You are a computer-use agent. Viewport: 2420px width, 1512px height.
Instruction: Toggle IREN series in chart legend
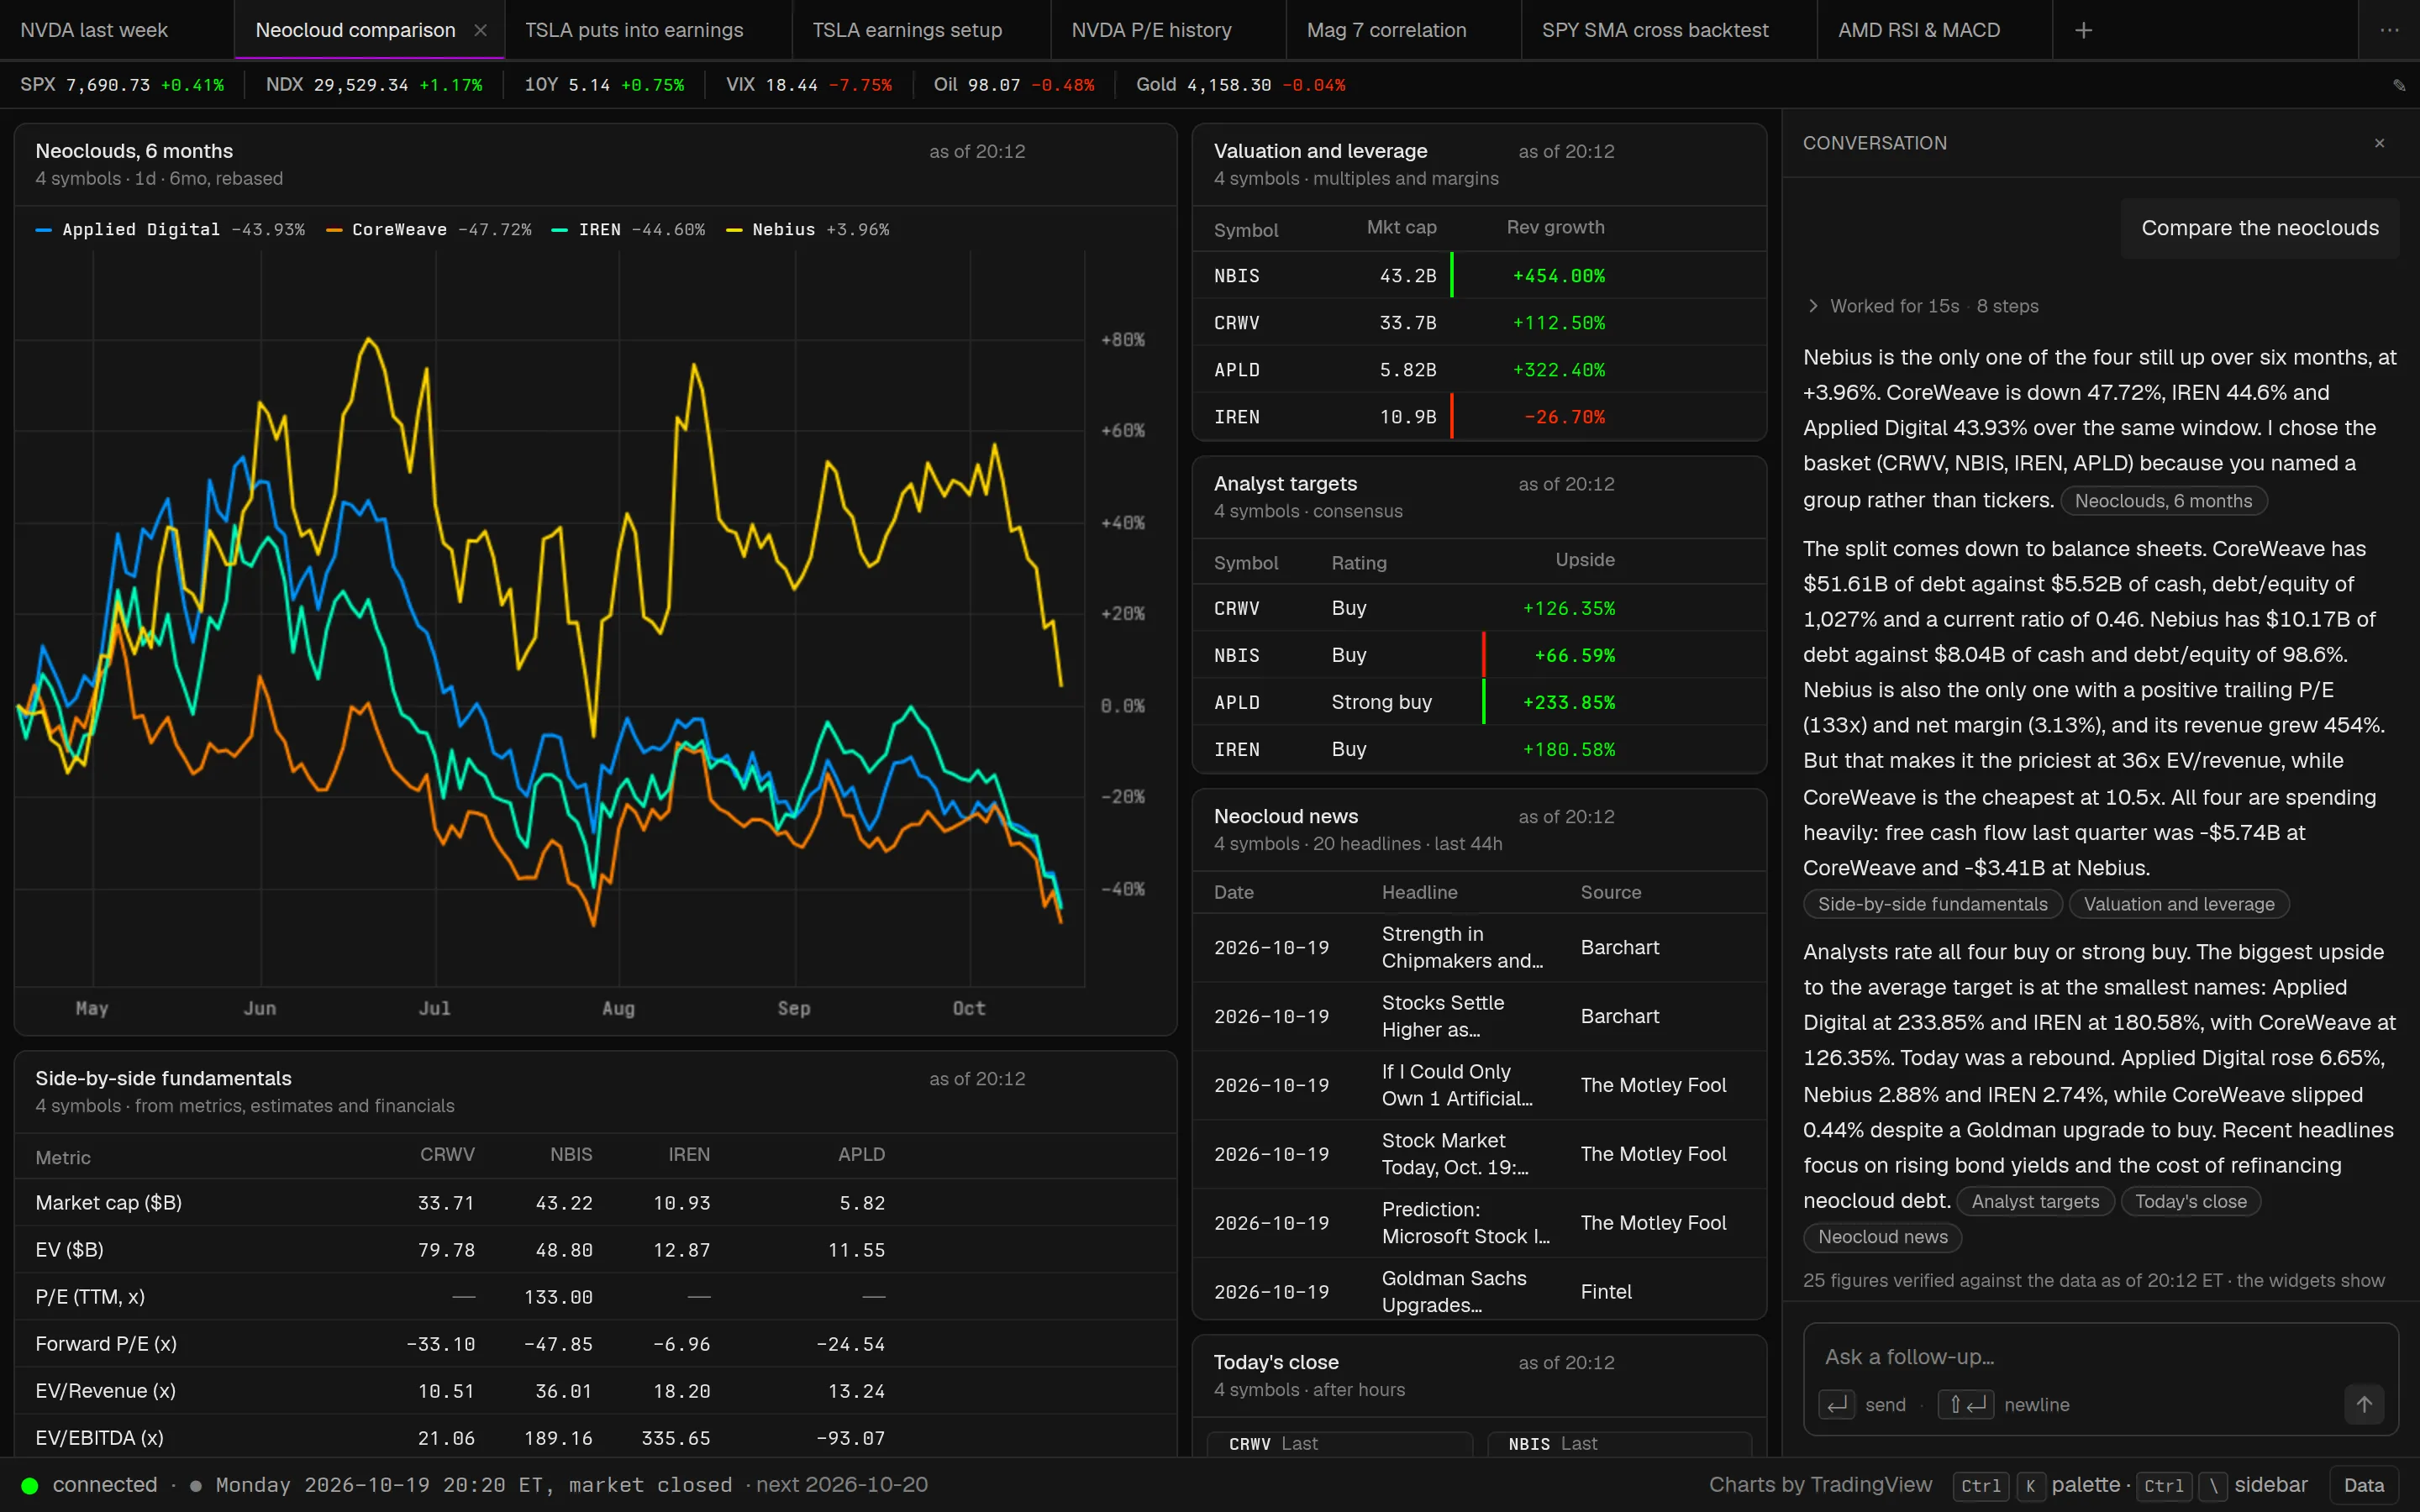[628, 230]
